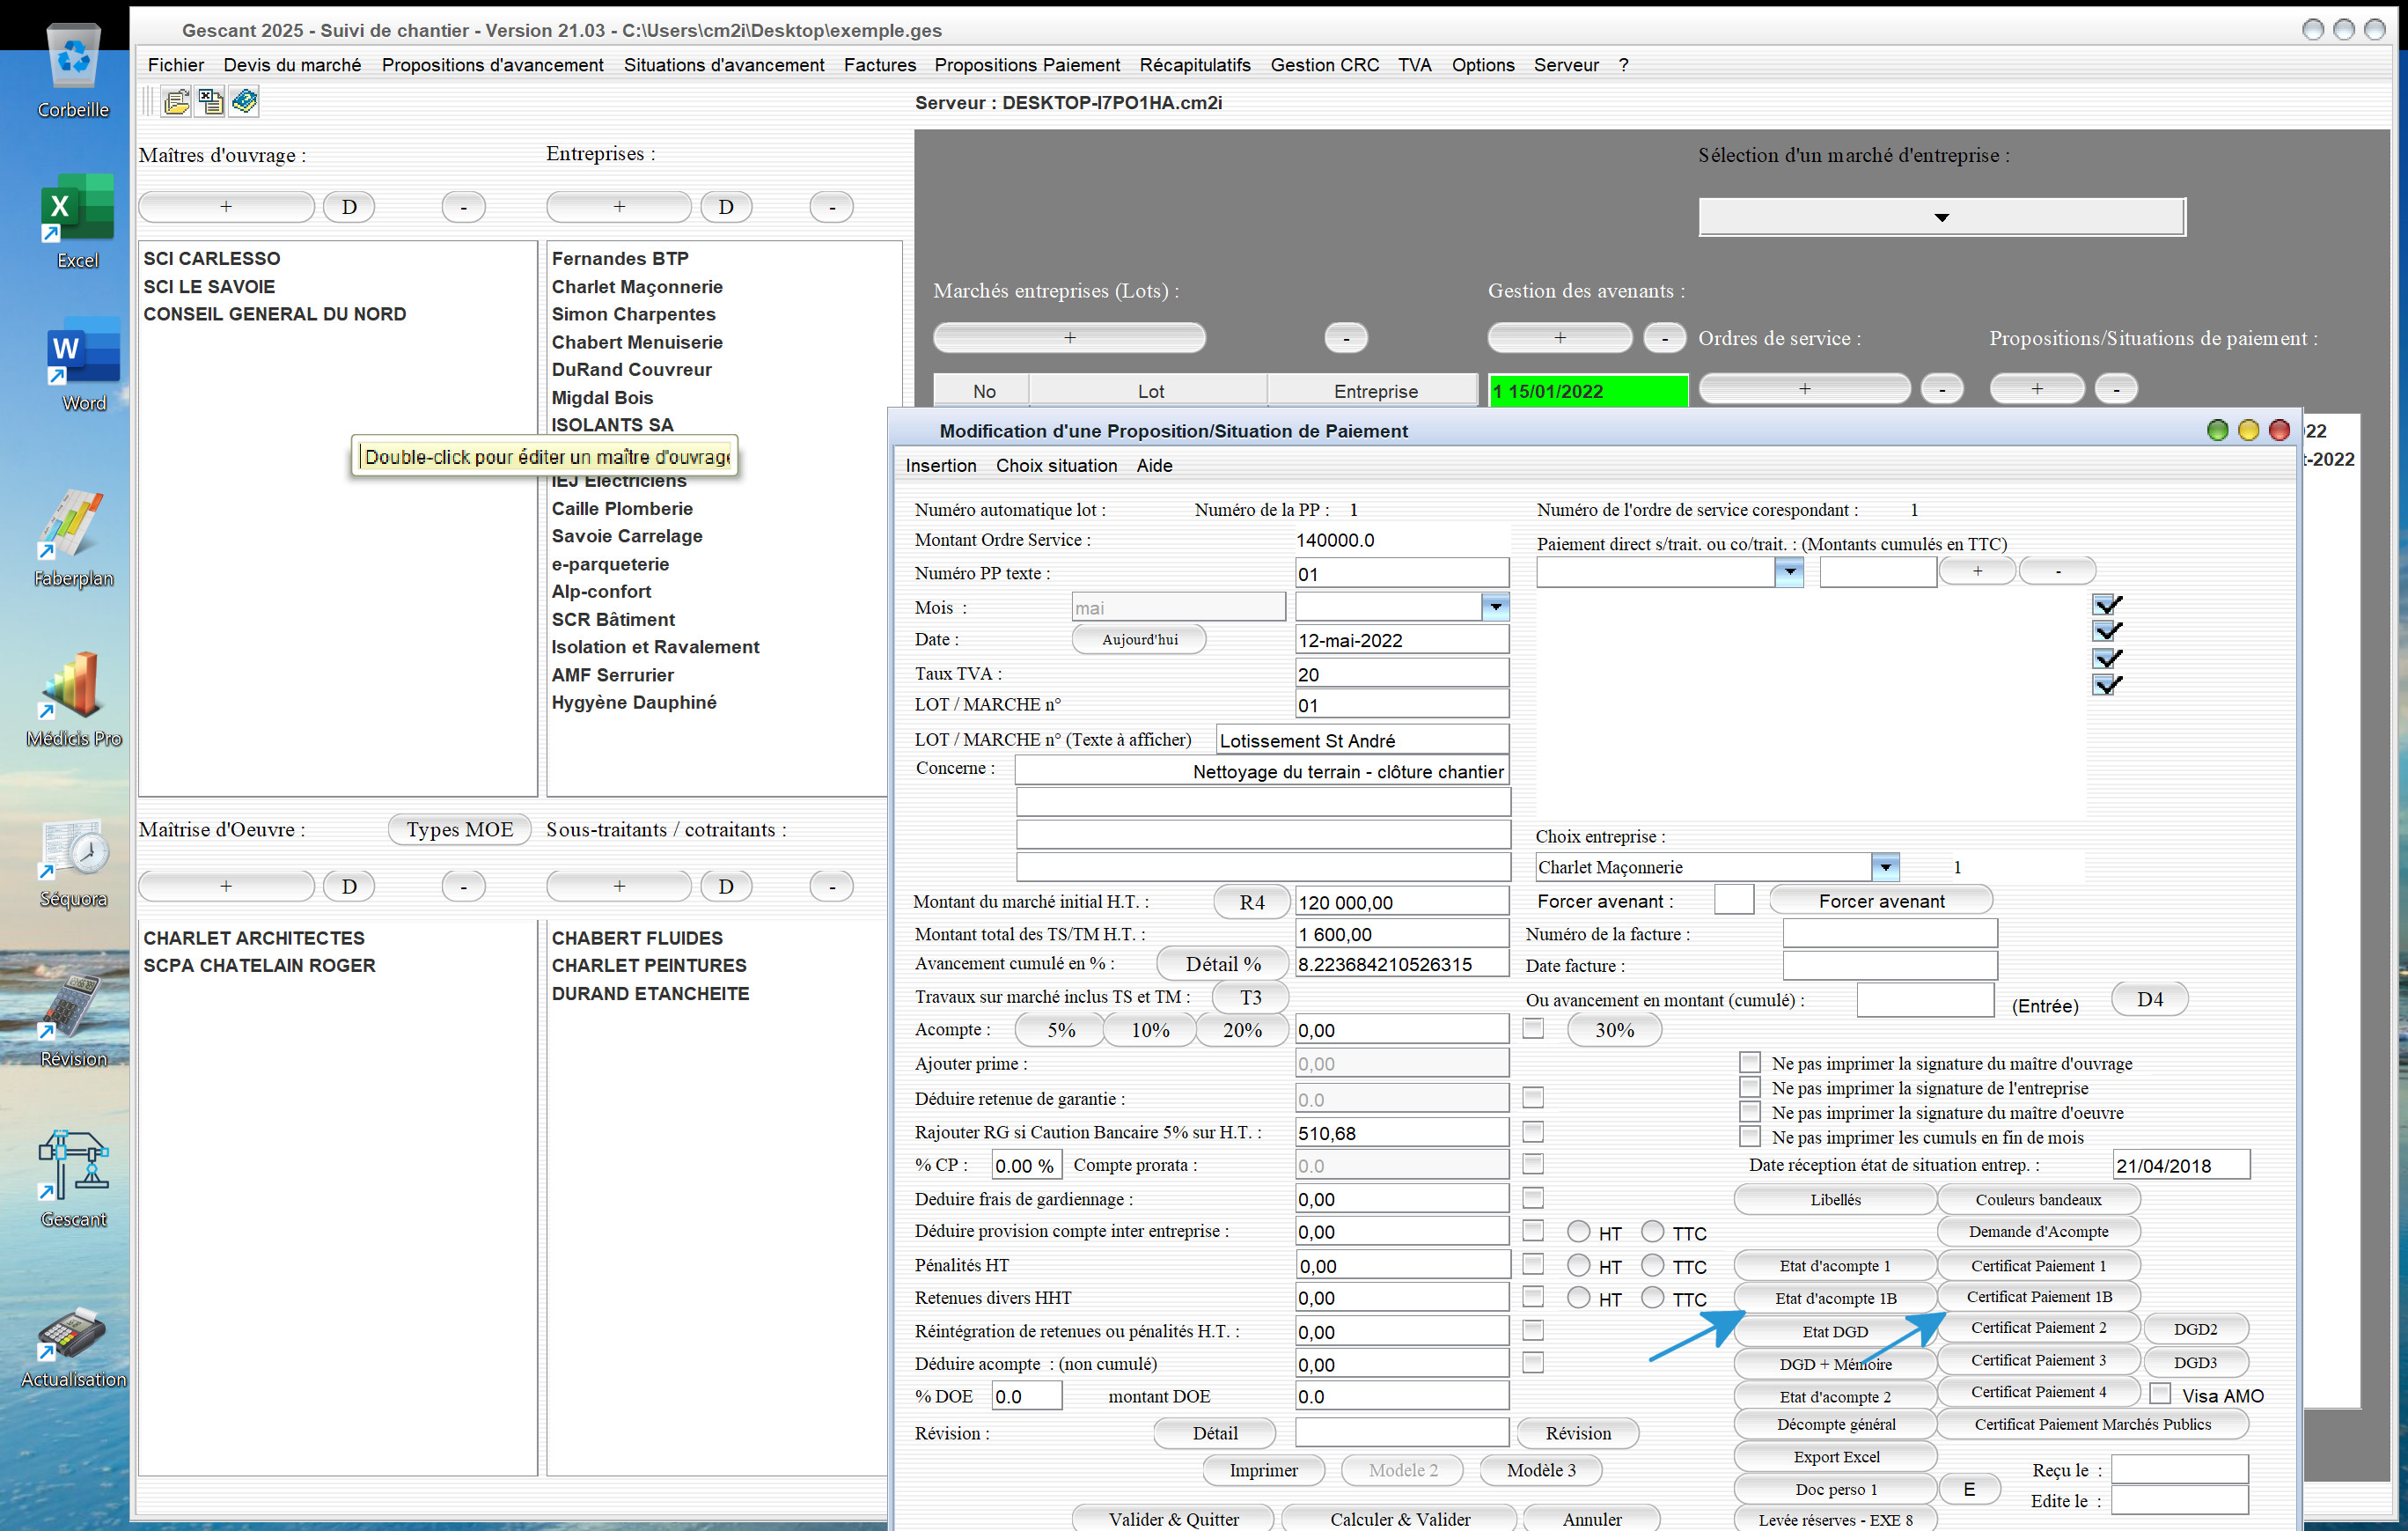
Task: Click the Couleurs bandeaux button
Action: 2038,1199
